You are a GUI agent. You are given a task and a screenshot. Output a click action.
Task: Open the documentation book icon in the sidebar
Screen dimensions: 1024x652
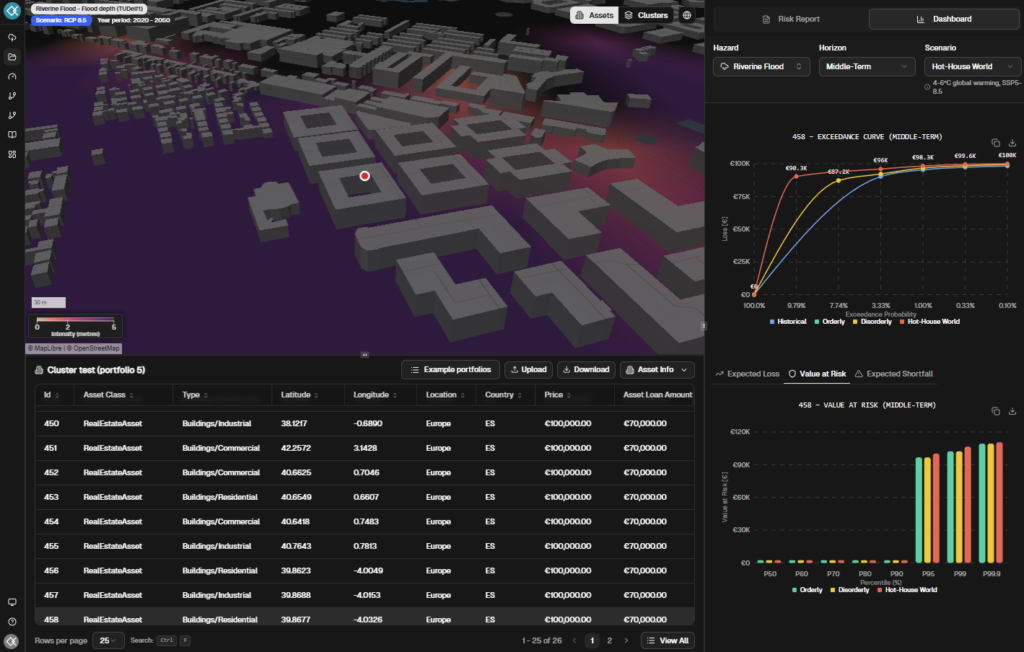pyautogui.click(x=11, y=135)
